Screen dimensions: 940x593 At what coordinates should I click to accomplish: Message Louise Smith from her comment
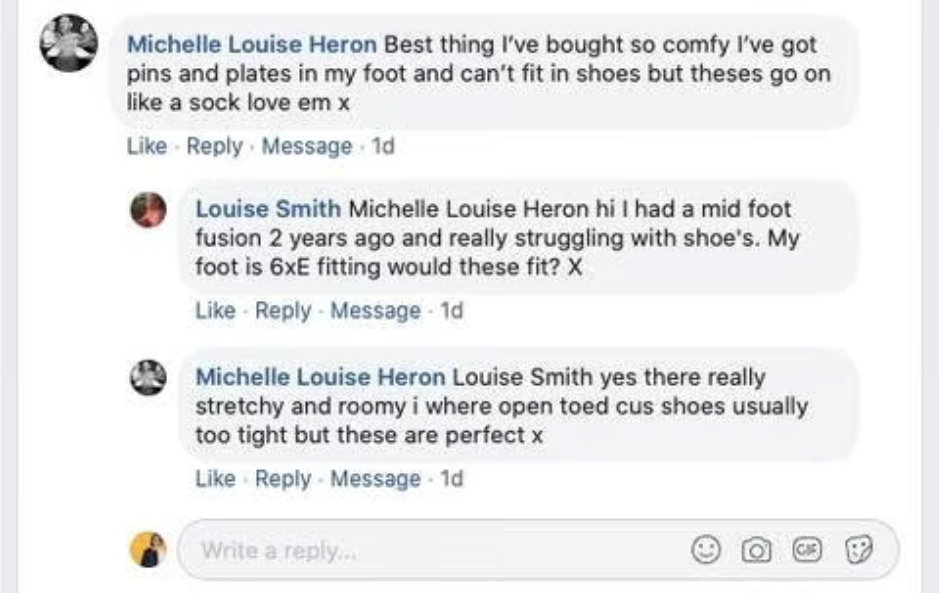[x=375, y=311]
